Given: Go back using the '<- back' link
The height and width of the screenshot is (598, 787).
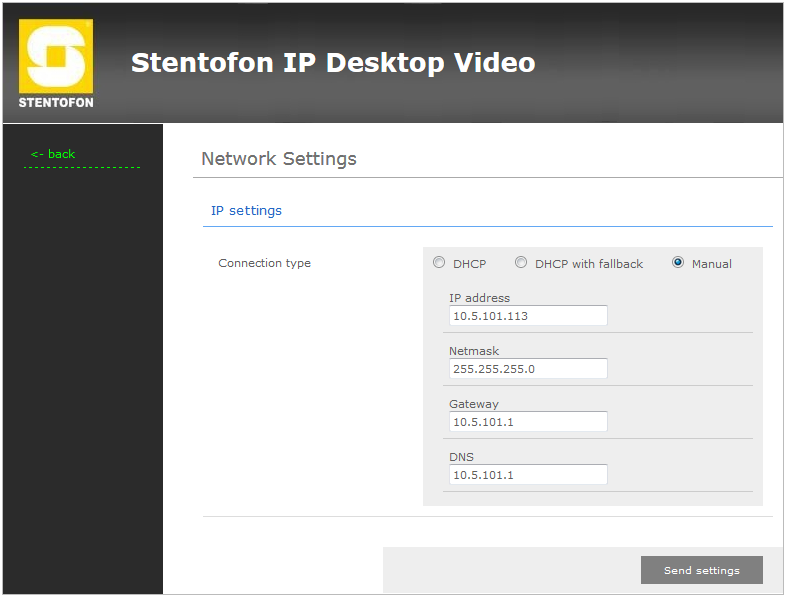Looking at the screenshot, I should click(x=53, y=154).
